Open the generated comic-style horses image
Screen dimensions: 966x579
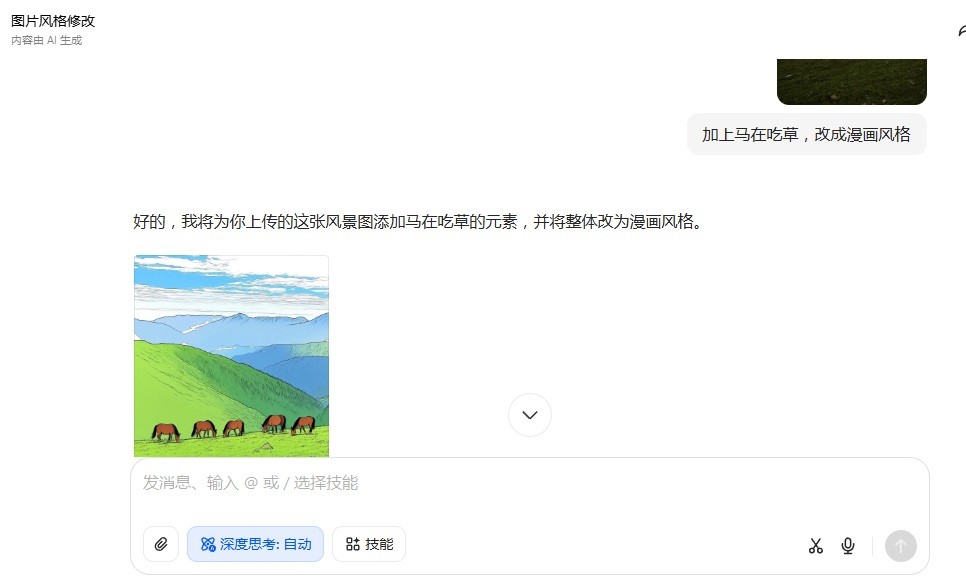point(231,356)
